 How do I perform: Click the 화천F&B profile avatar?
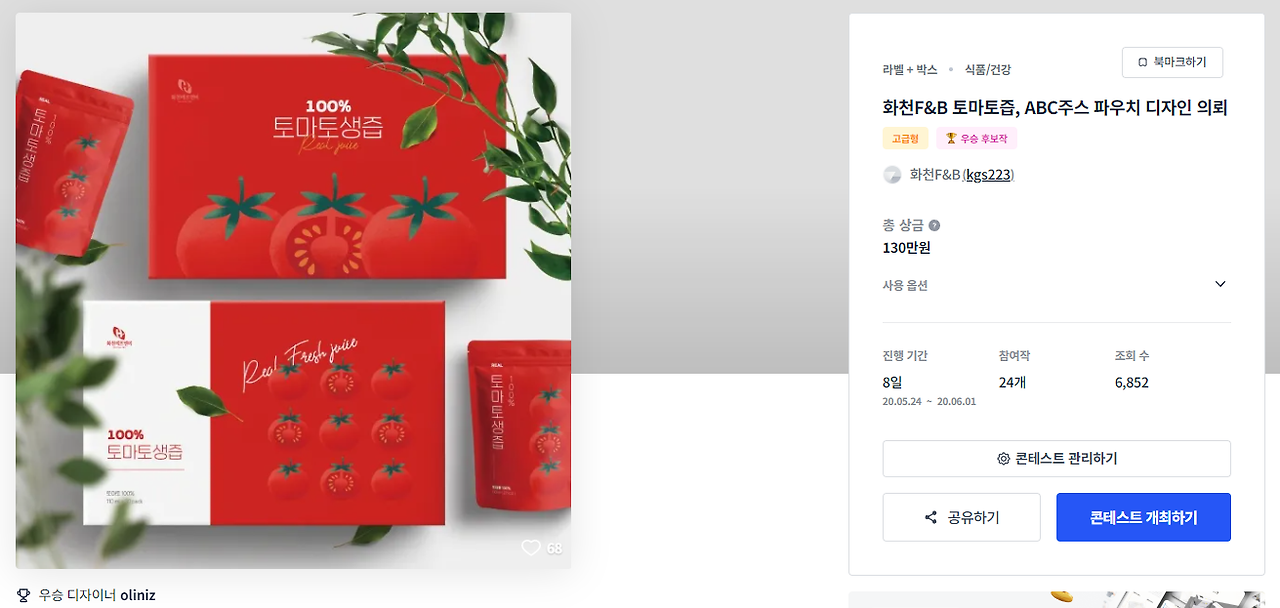[892, 175]
